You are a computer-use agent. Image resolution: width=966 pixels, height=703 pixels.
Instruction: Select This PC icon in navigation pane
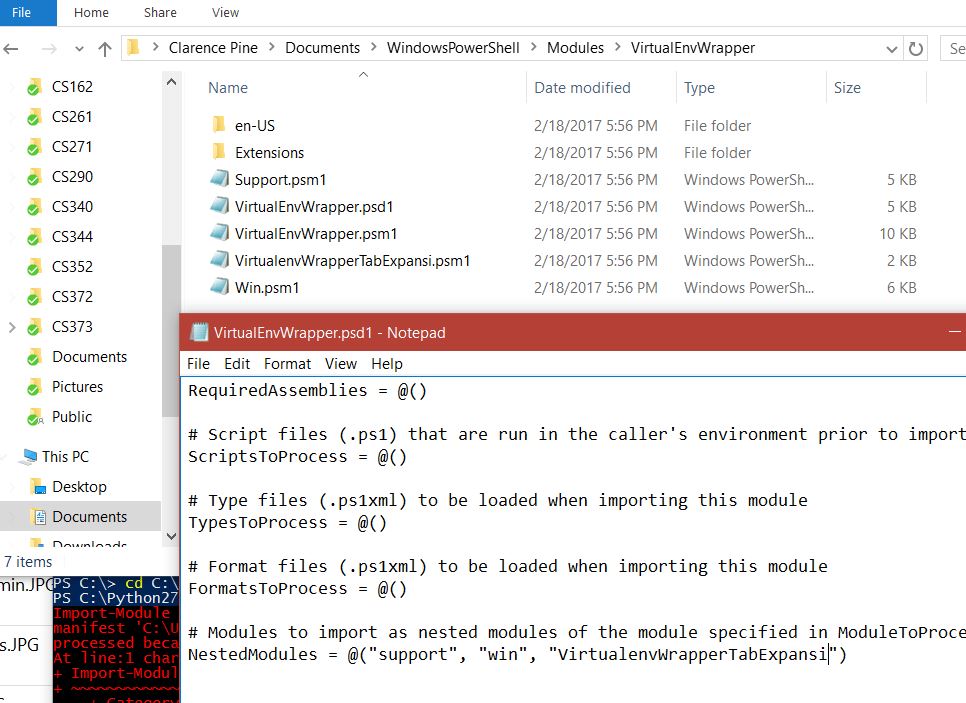pos(29,457)
